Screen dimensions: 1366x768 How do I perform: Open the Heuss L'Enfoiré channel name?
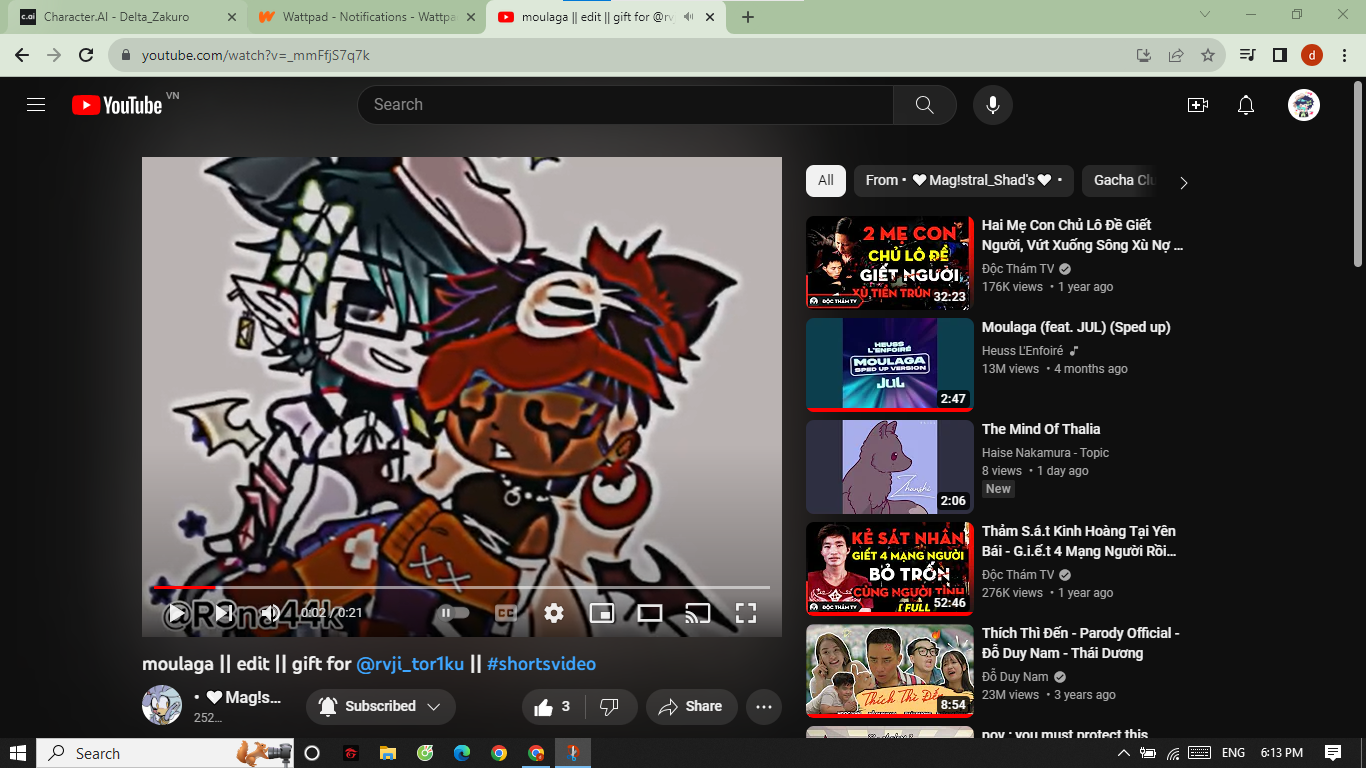coord(1022,351)
